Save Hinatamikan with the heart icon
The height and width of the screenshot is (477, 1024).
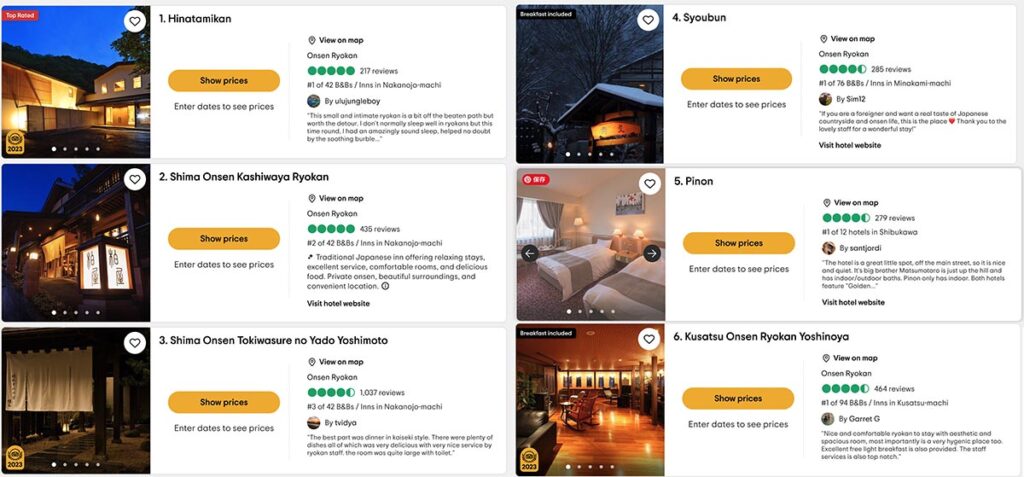135,21
